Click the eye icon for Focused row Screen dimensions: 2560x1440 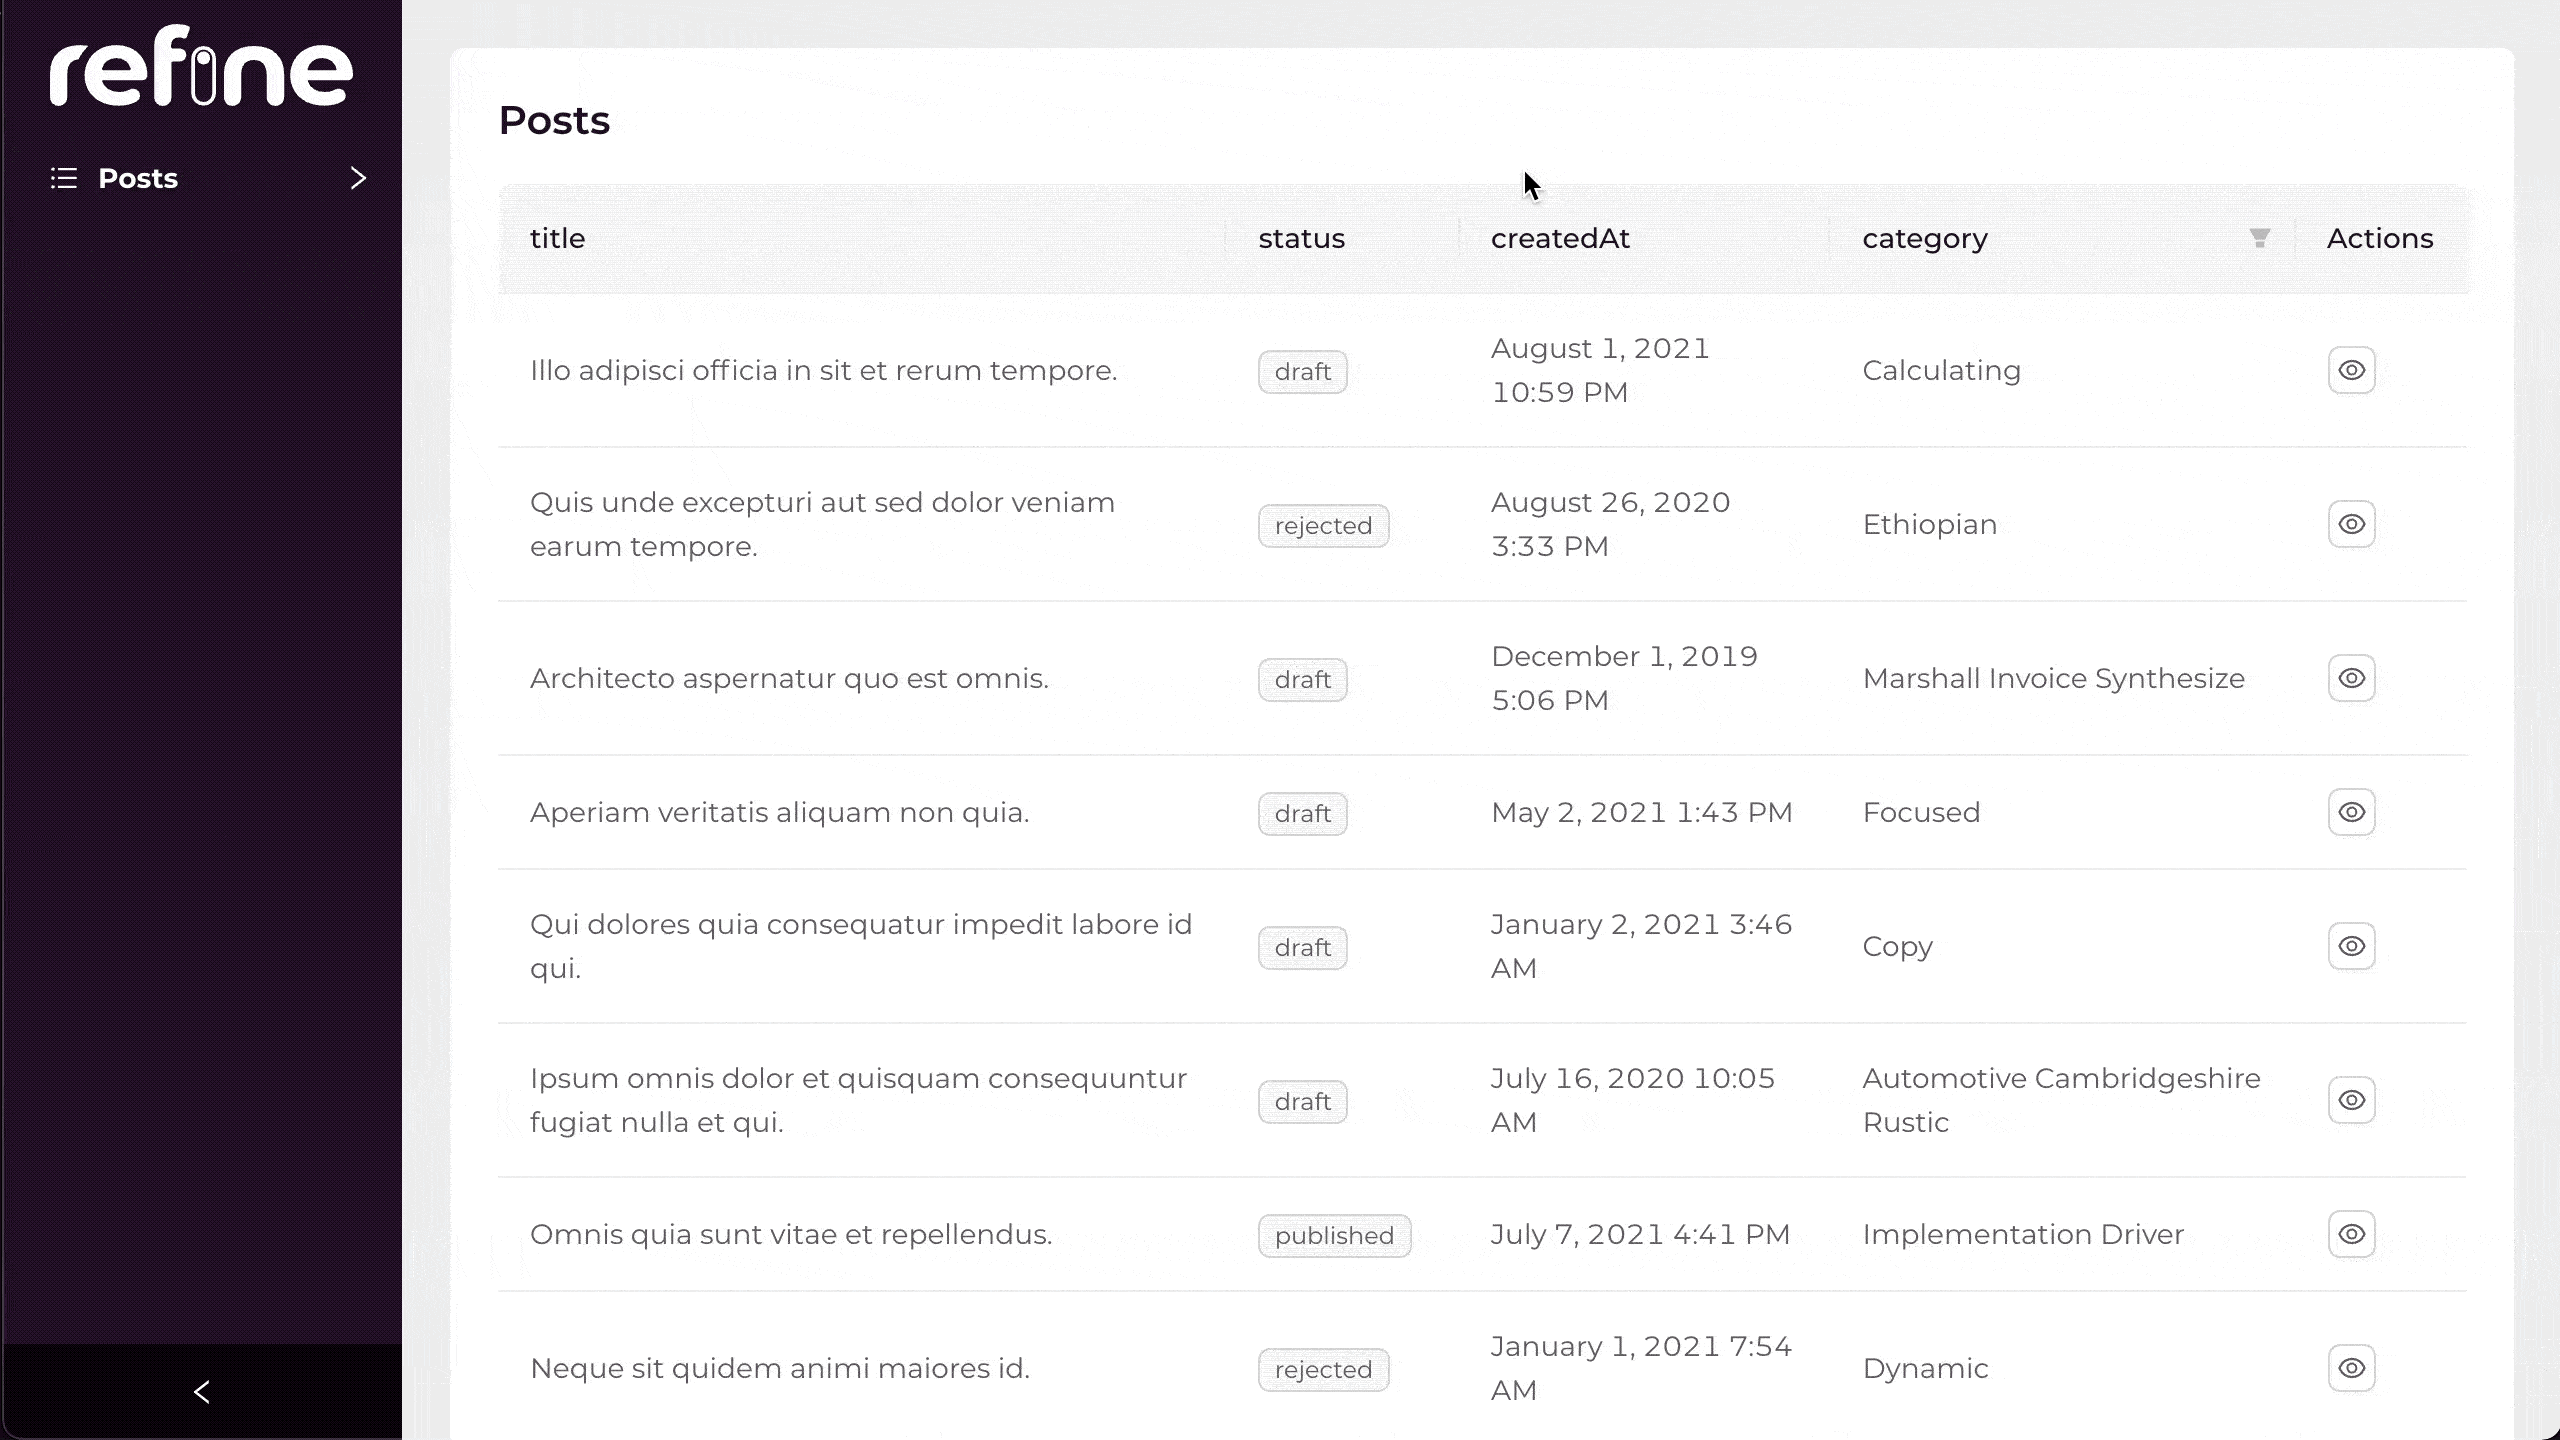point(2351,813)
